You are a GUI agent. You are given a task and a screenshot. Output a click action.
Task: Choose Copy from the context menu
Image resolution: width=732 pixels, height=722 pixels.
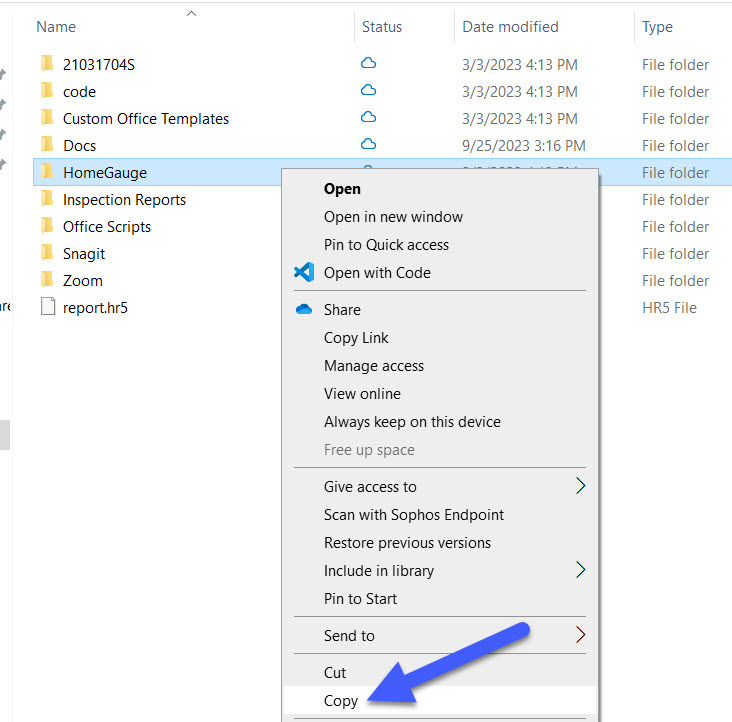point(341,701)
